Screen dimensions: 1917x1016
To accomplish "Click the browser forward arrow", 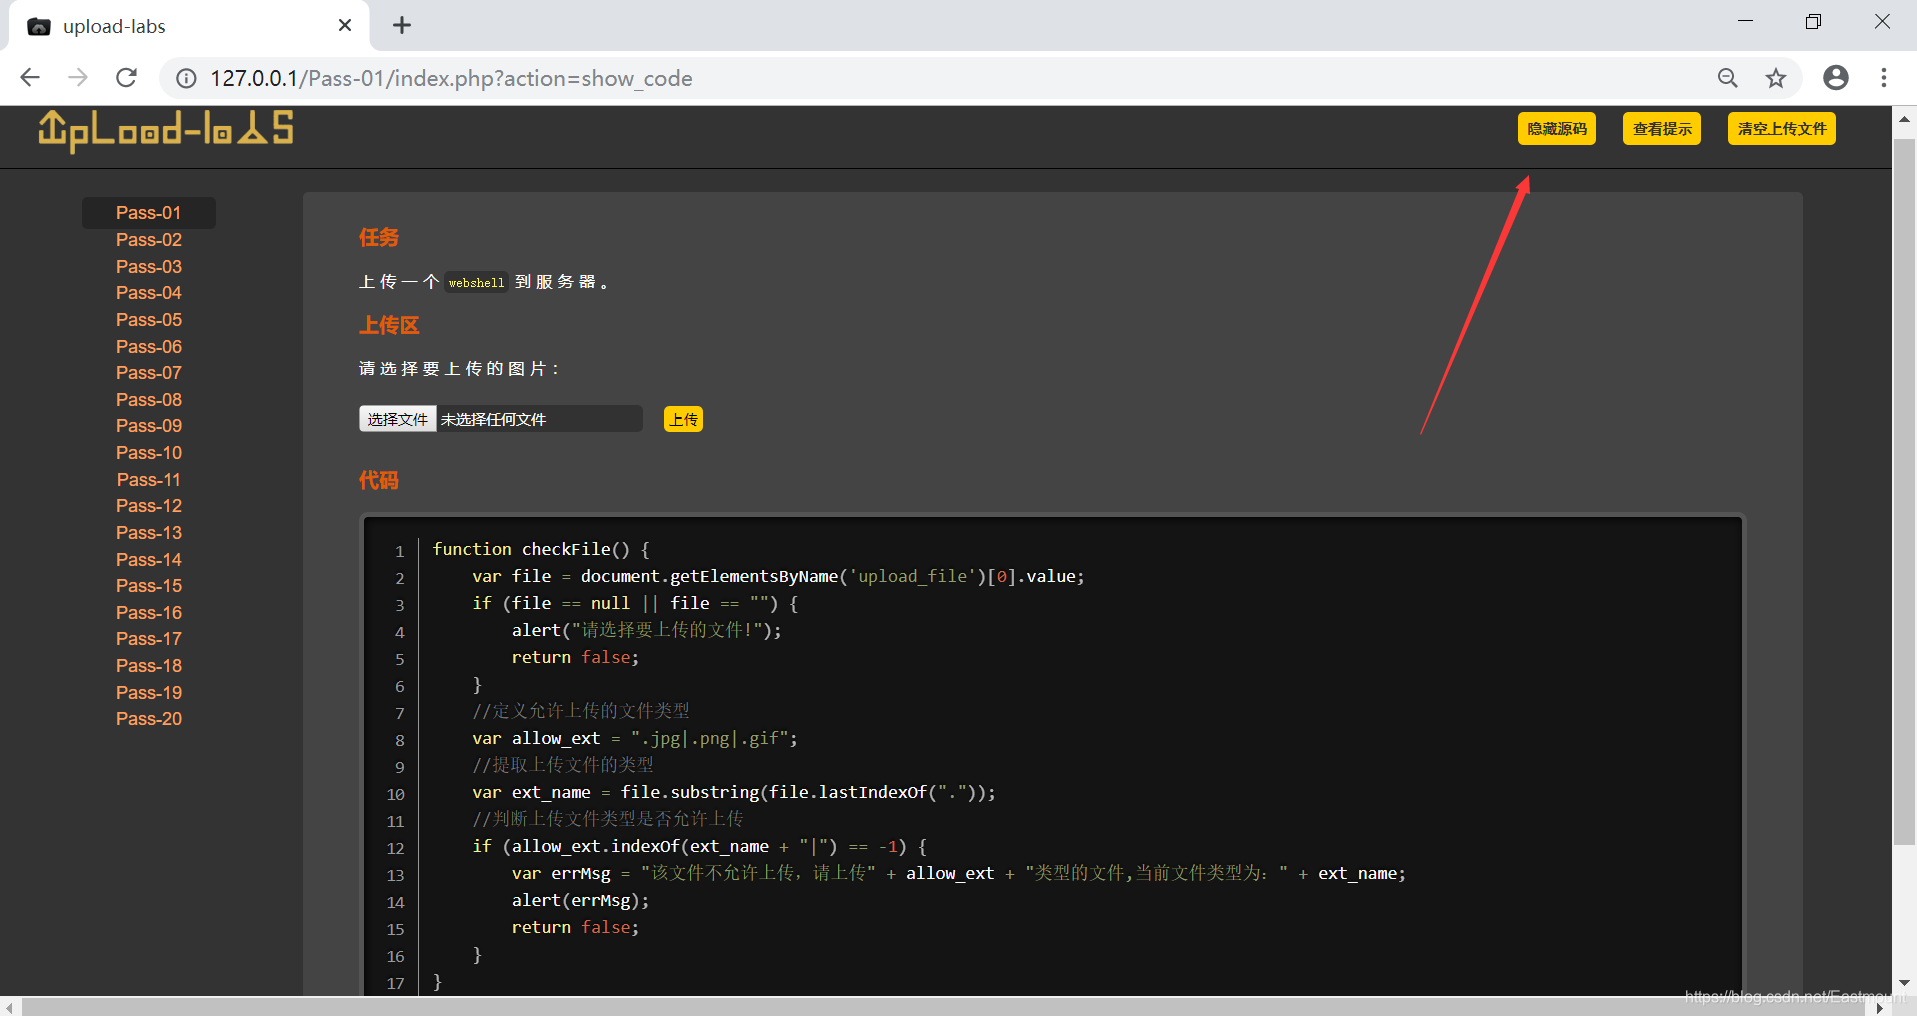I will coord(78,78).
